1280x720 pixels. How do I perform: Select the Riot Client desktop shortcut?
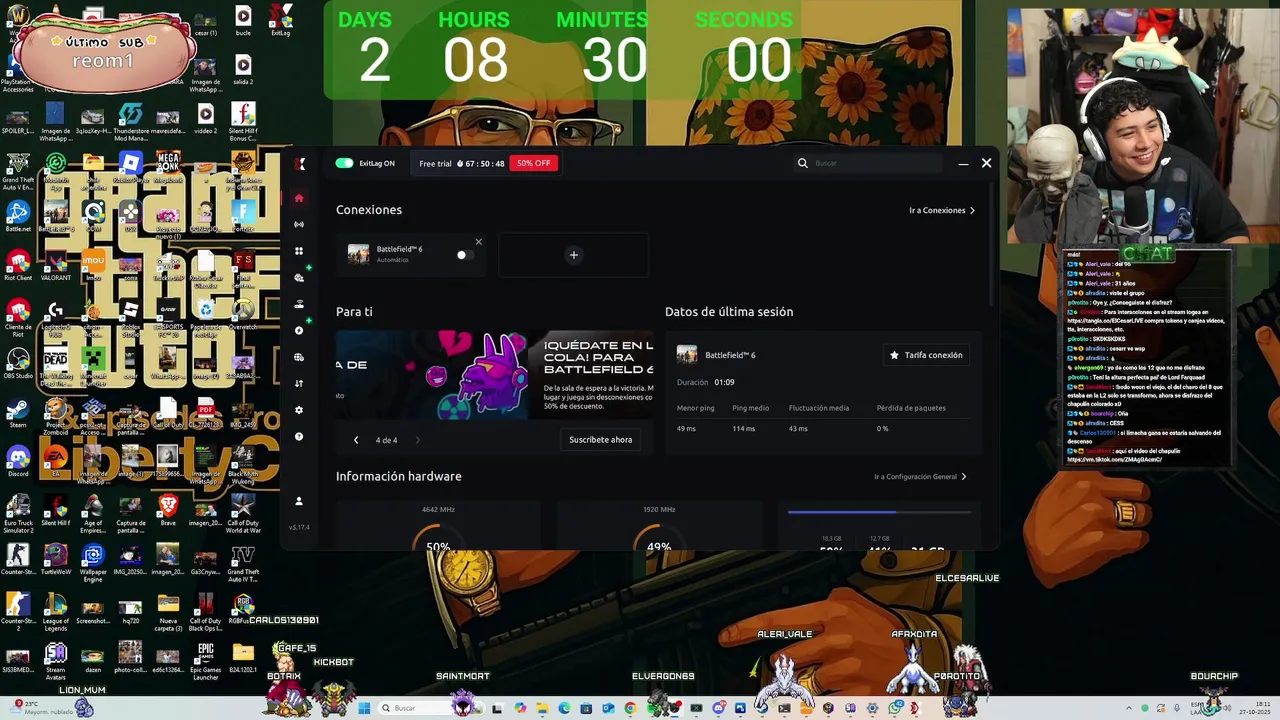[18, 266]
